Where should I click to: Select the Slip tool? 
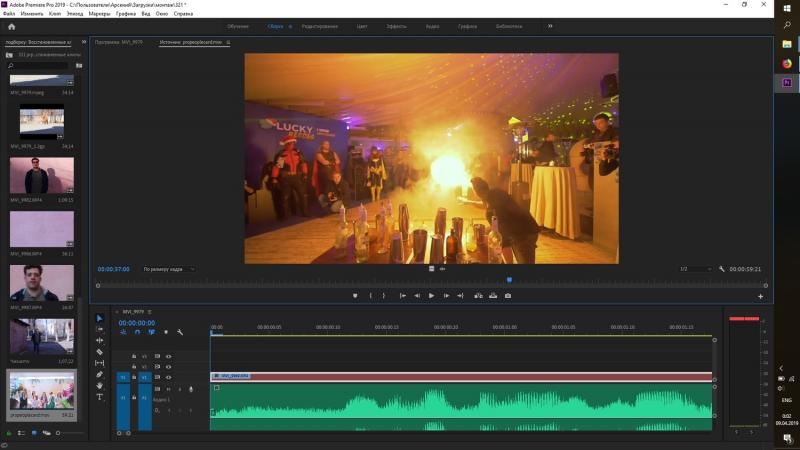[x=99, y=363]
